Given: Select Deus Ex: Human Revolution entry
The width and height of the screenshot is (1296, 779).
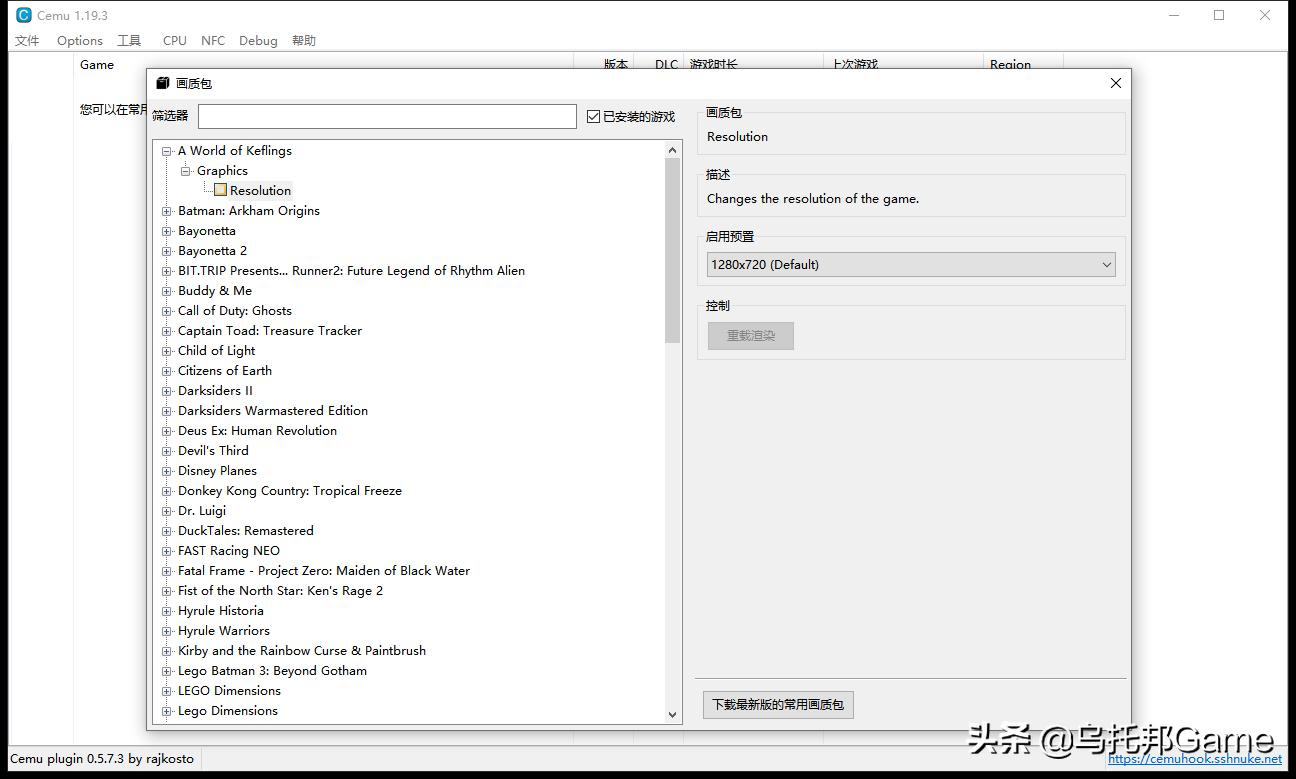Looking at the screenshot, I should click(x=257, y=431).
